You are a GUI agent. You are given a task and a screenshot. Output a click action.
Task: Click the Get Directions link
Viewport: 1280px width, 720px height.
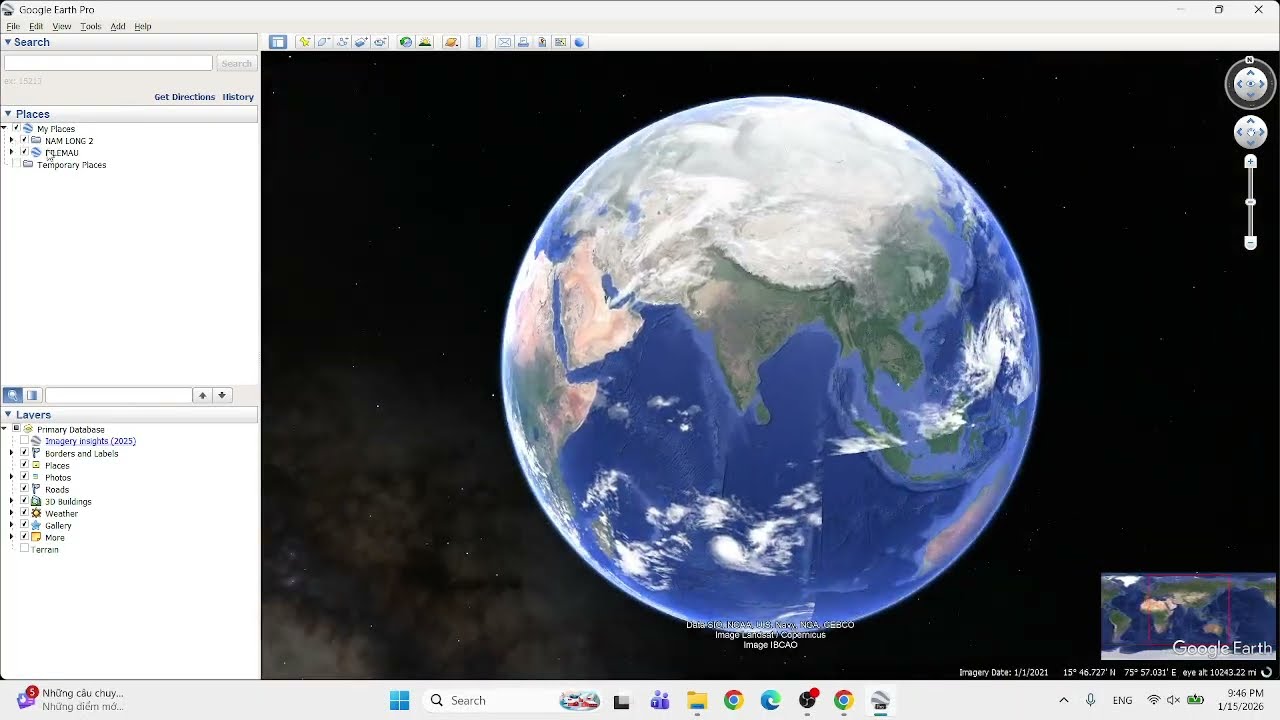tap(185, 97)
